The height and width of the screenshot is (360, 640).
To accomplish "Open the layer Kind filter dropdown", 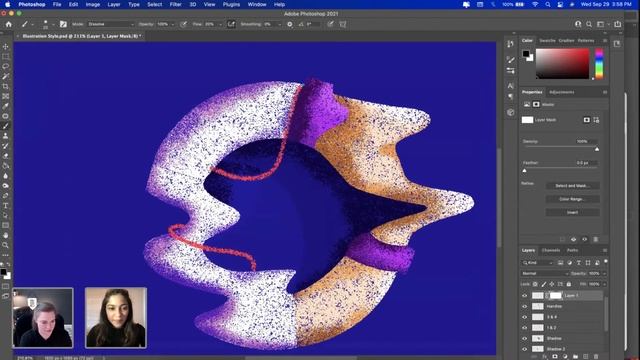I will click(538, 263).
